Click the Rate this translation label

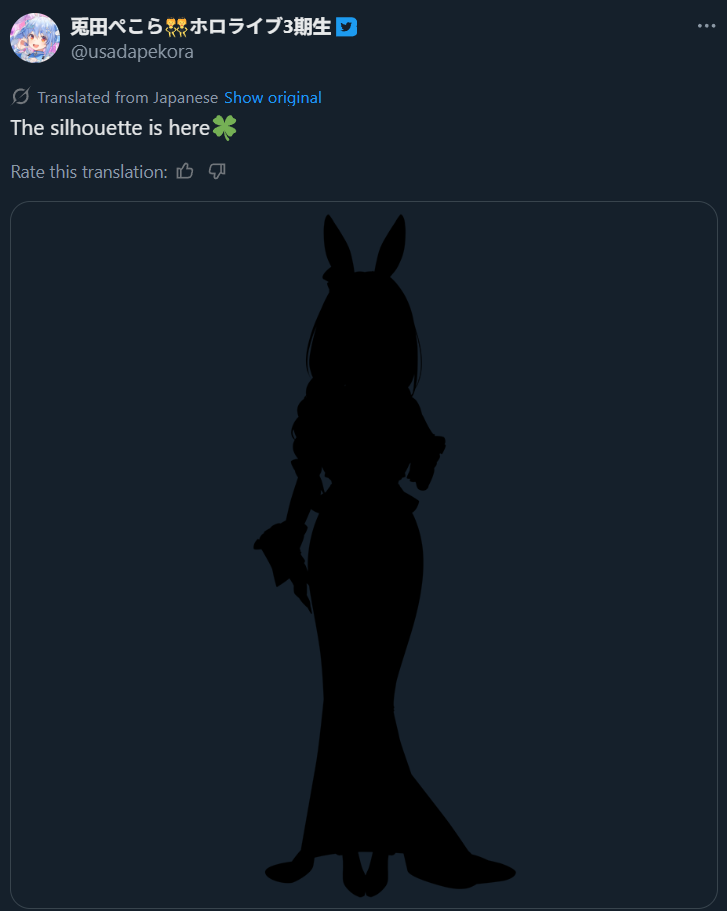click(89, 172)
